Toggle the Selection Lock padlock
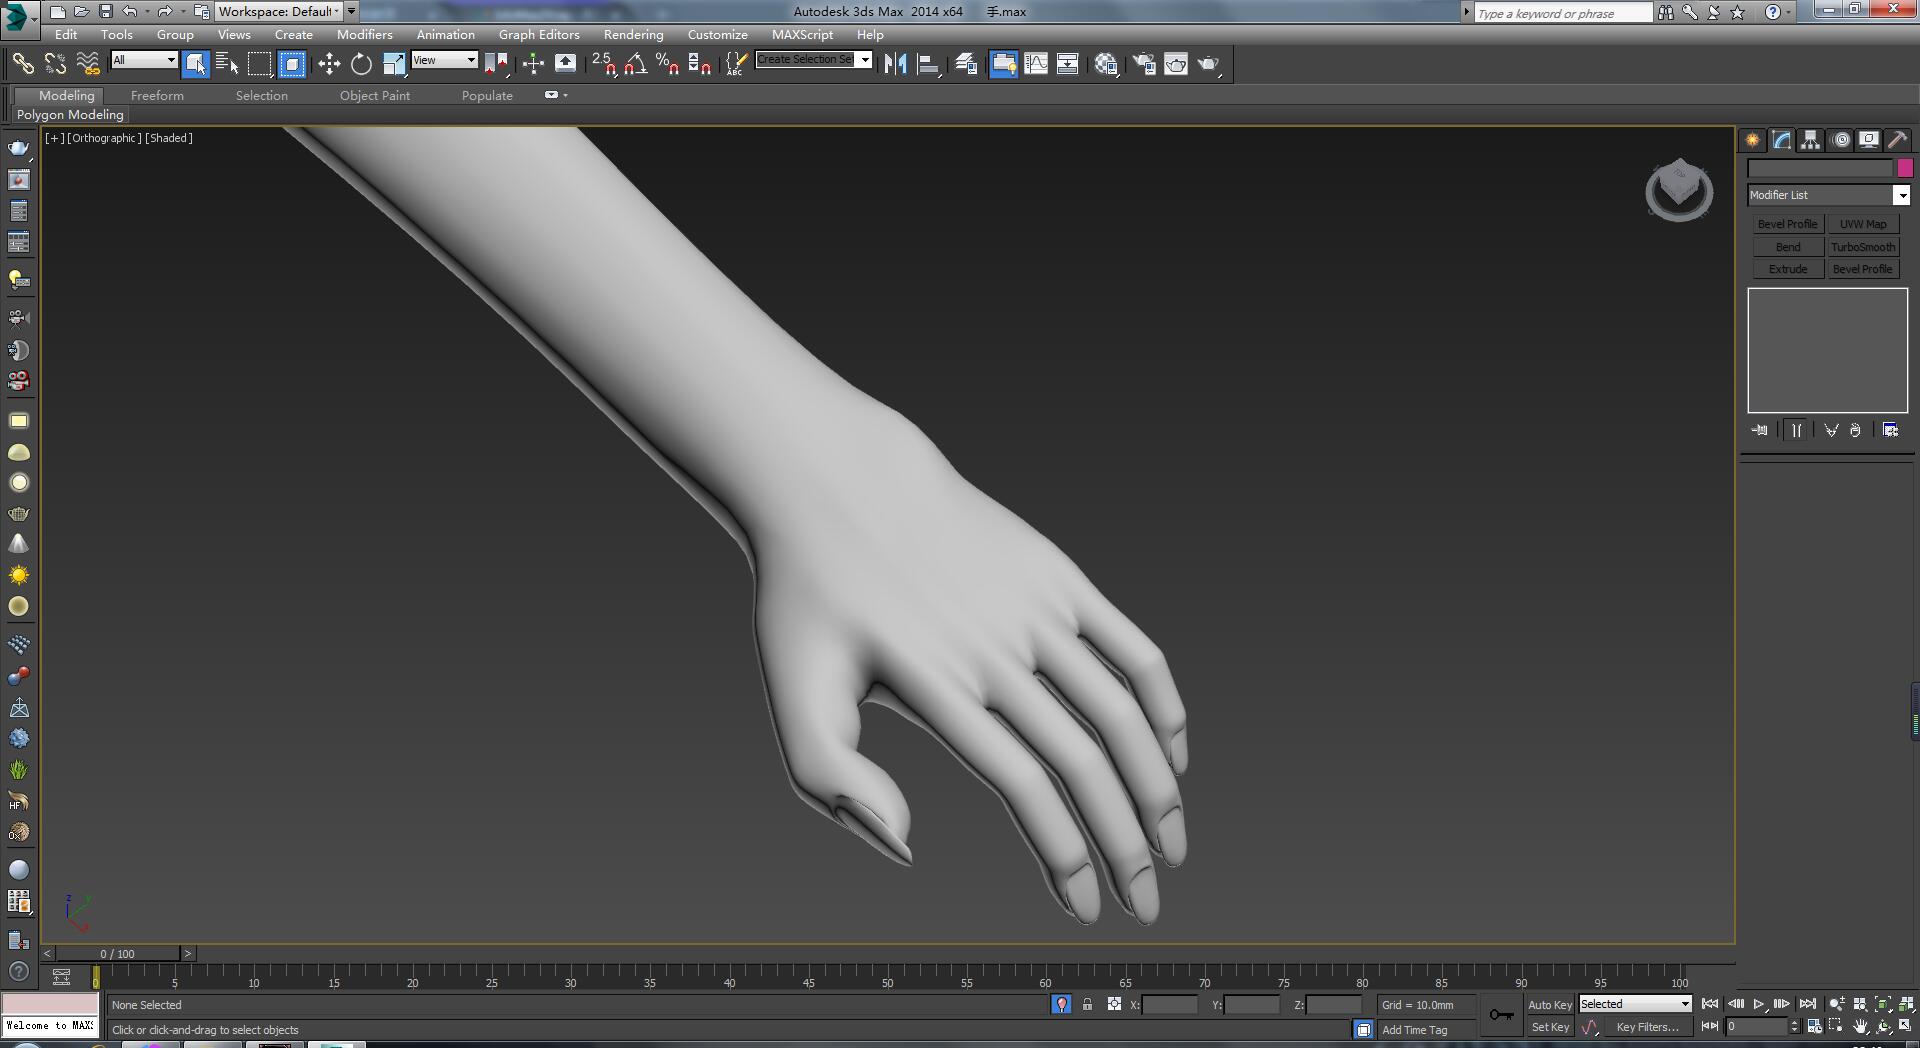The image size is (1920, 1048). 1087,1004
